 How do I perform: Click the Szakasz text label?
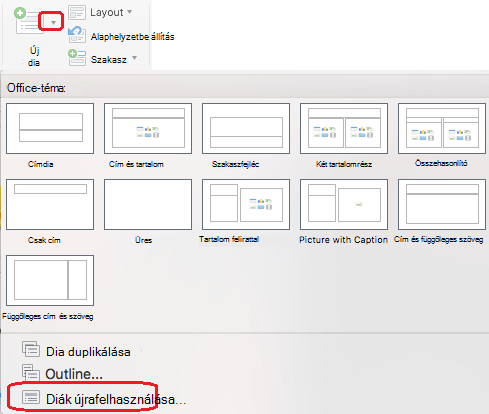[x=109, y=60]
